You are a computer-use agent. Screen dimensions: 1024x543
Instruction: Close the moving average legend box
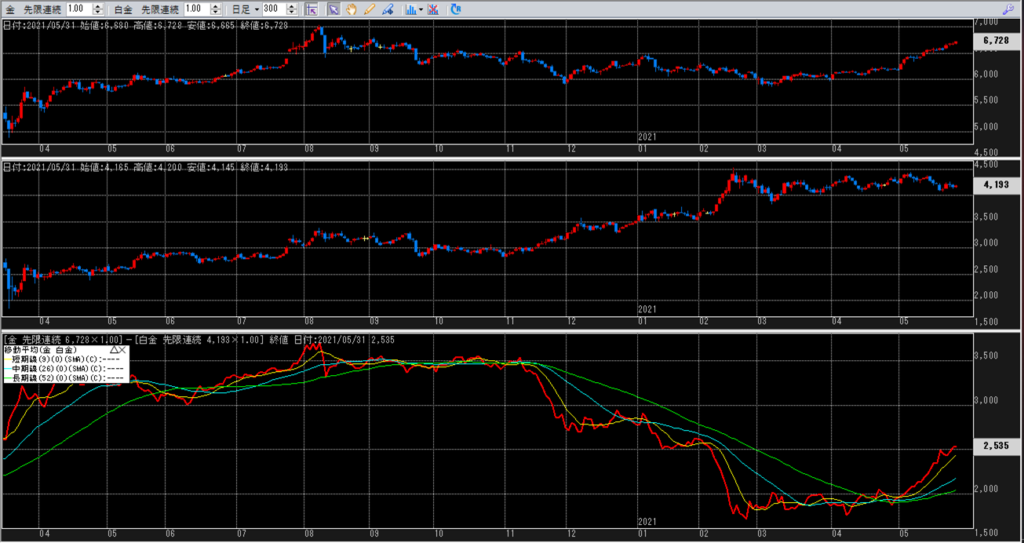(x=122, y=350)
